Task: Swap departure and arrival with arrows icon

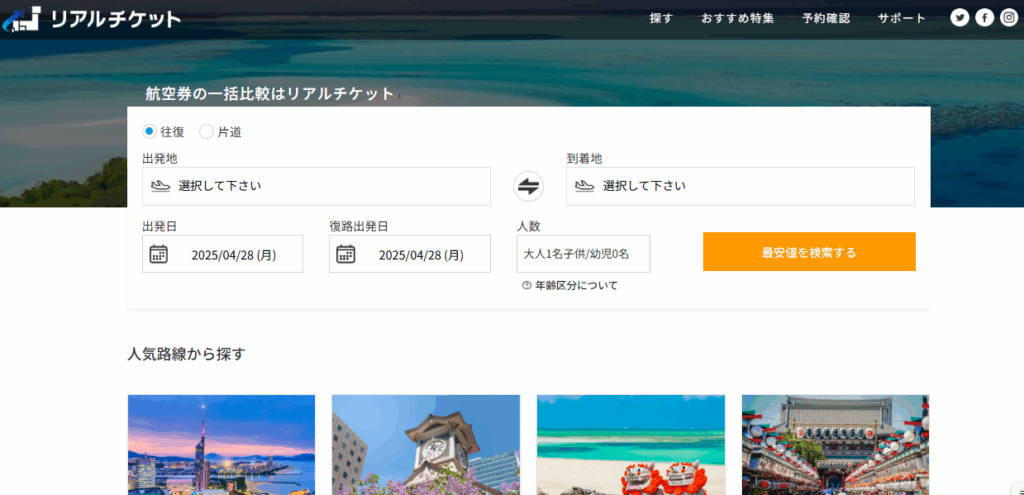Action: pyautogui.click(x=528, y=187)
